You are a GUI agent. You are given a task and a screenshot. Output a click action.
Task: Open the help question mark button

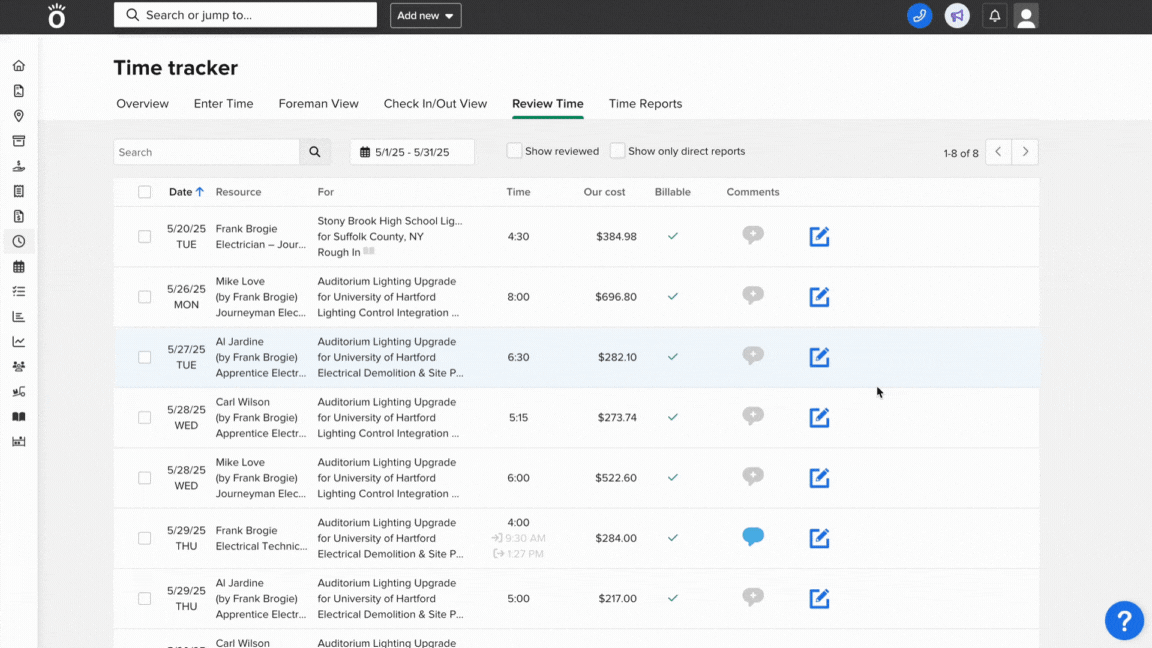(1124, 620)
